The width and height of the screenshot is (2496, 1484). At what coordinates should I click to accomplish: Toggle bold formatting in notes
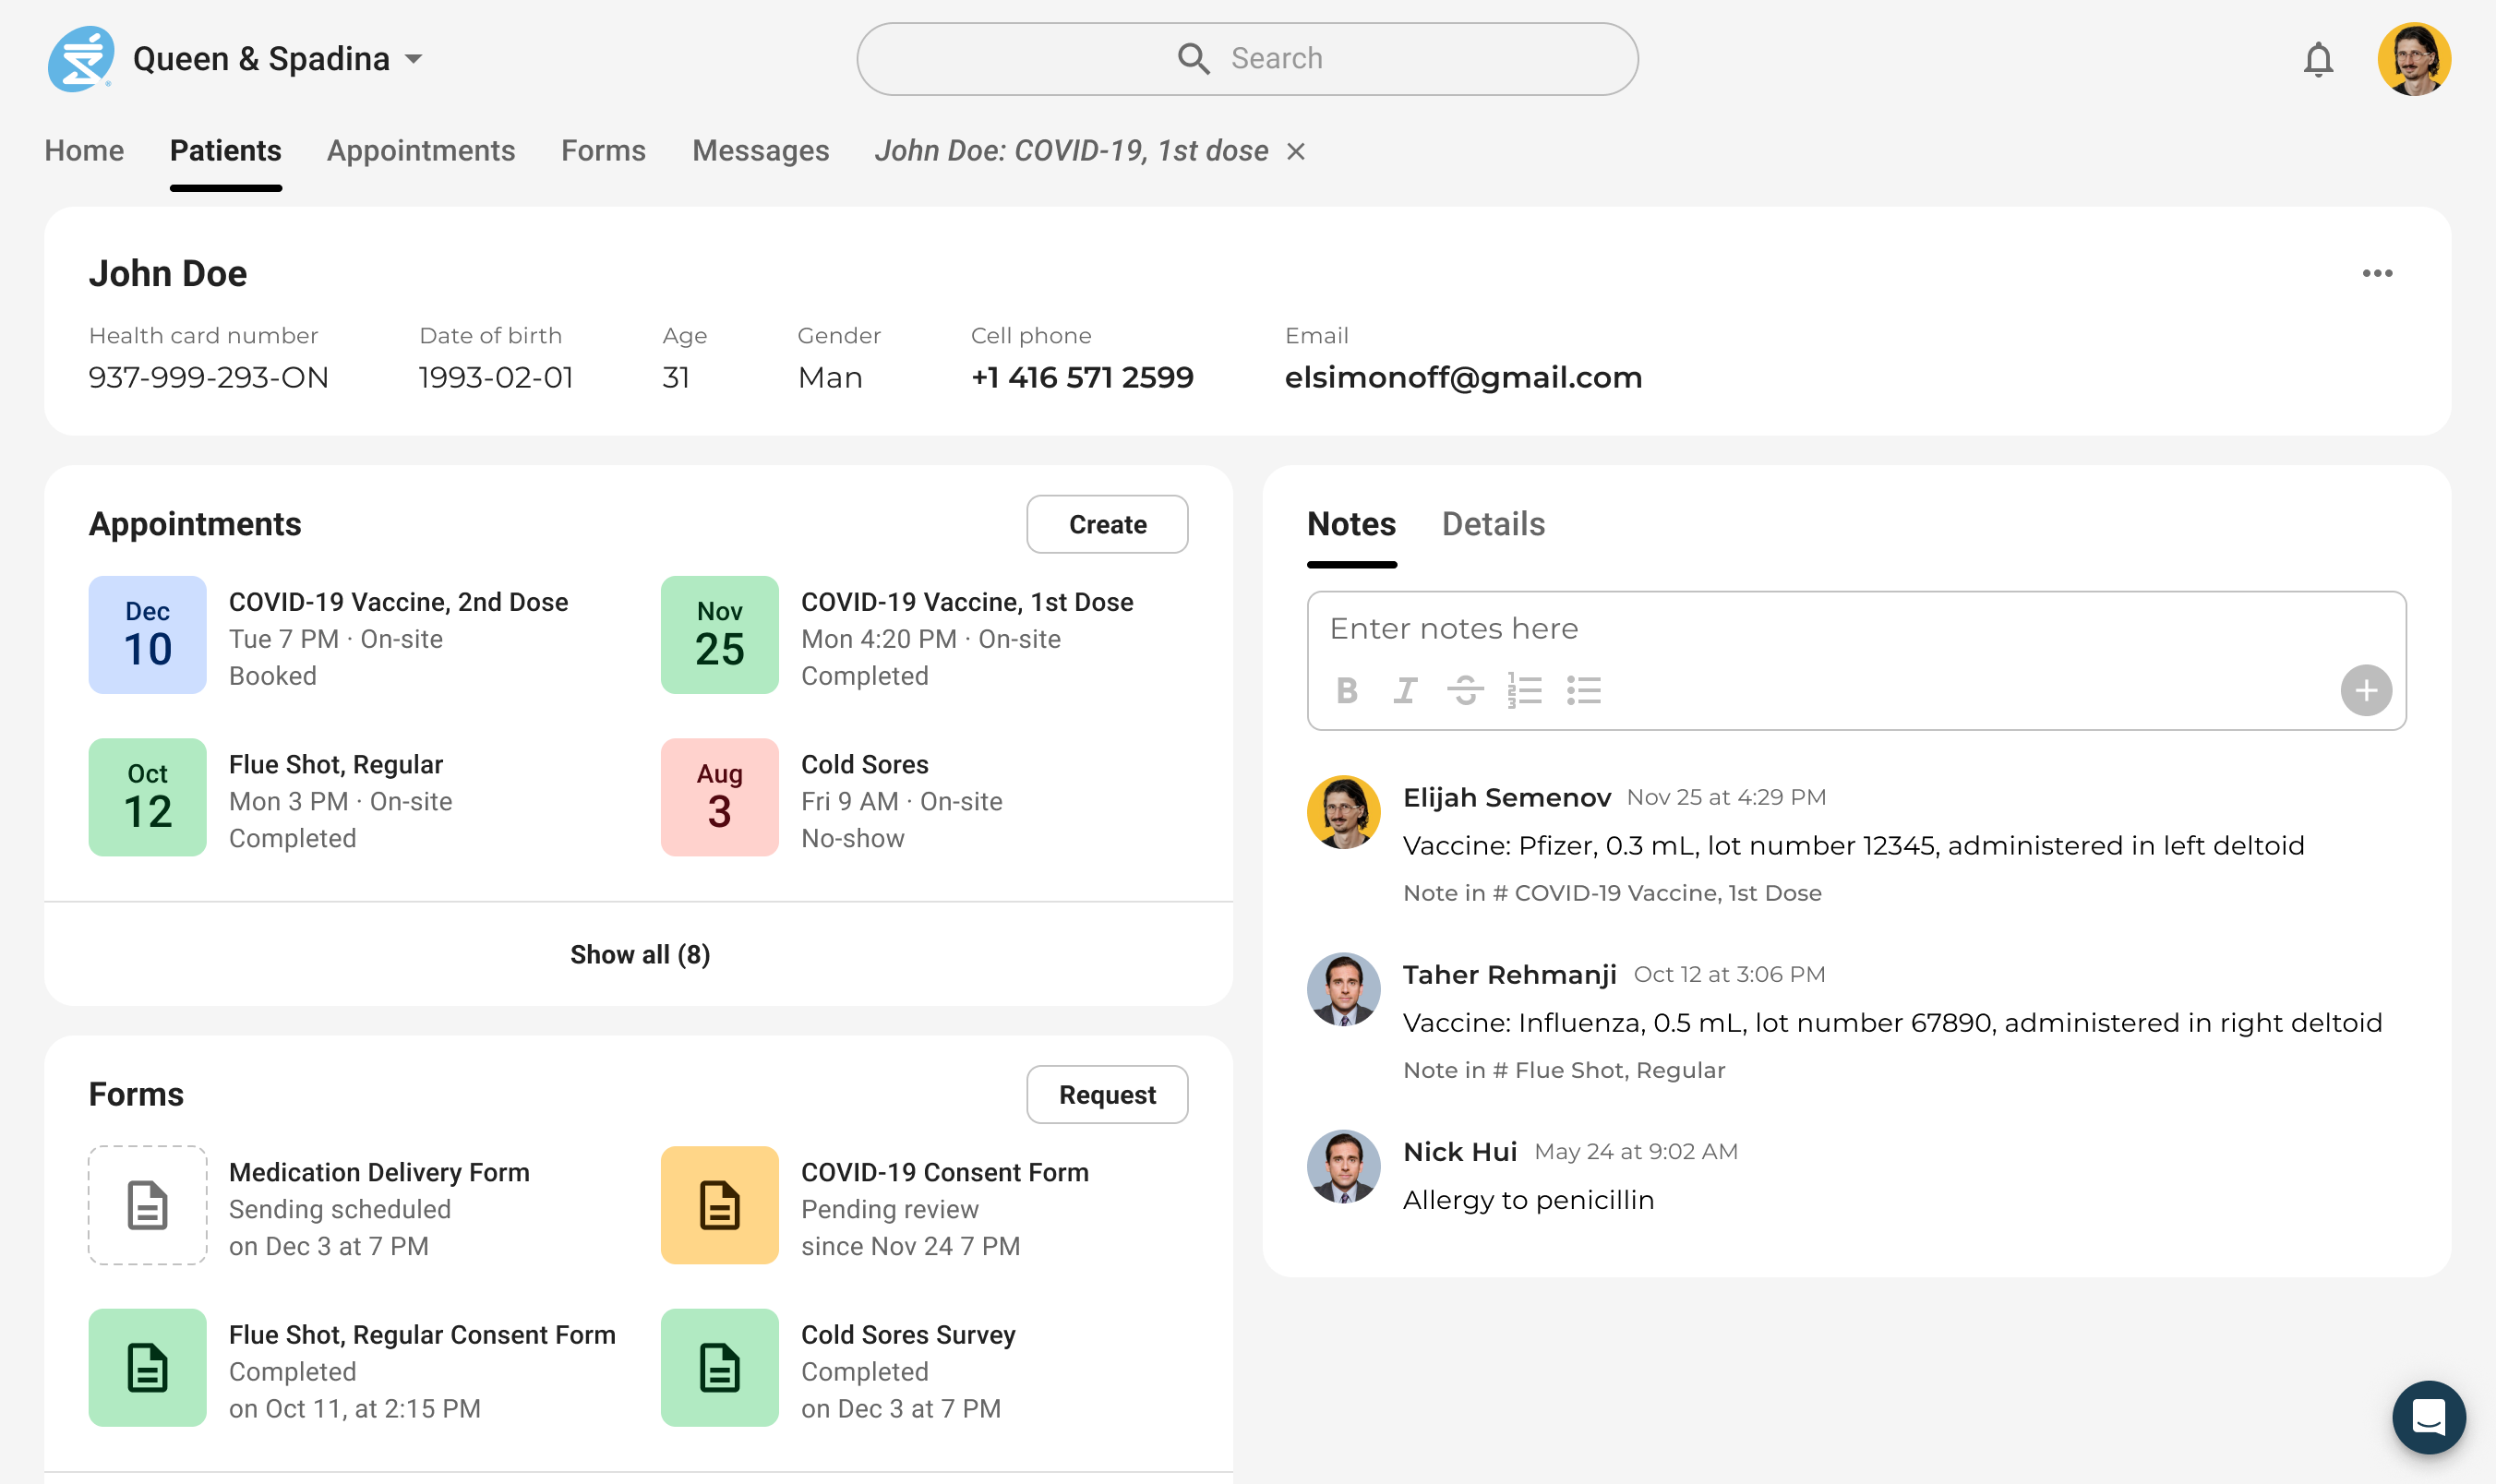tap(1347, 690)
